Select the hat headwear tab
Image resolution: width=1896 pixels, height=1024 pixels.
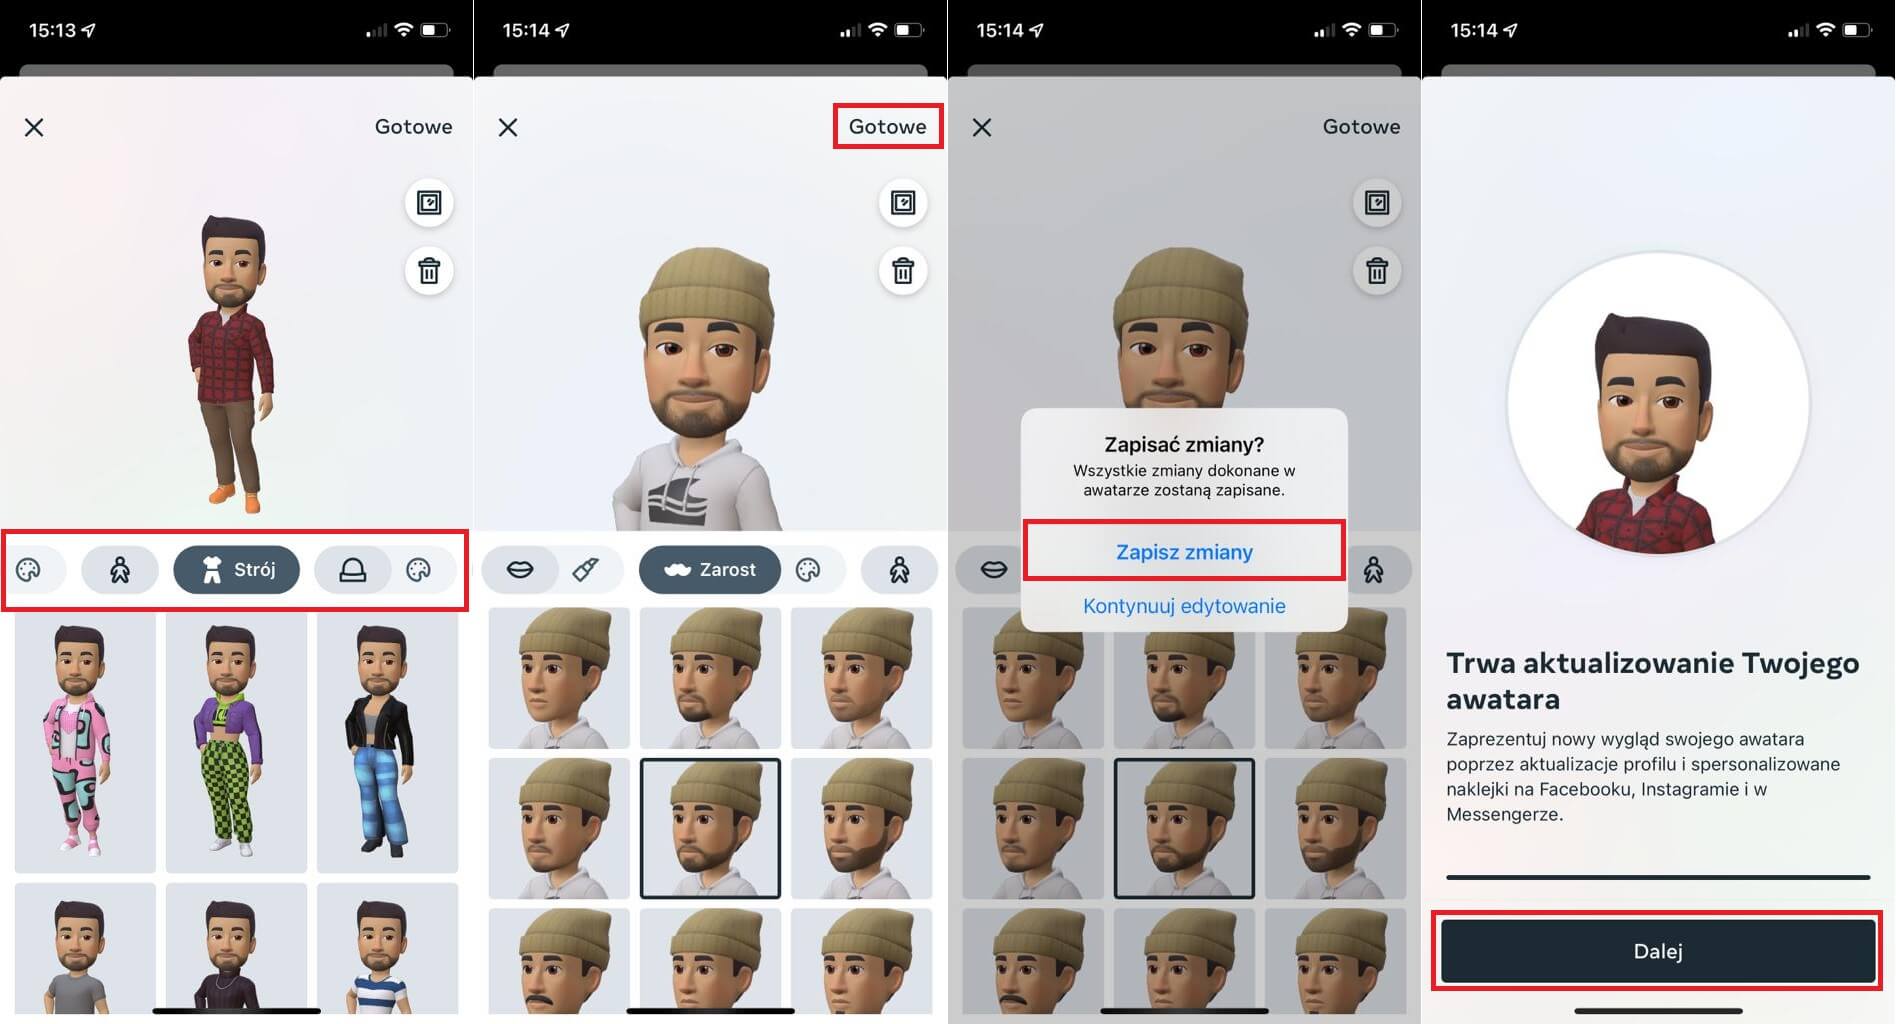pyautogui.click(x=352, y=570)
